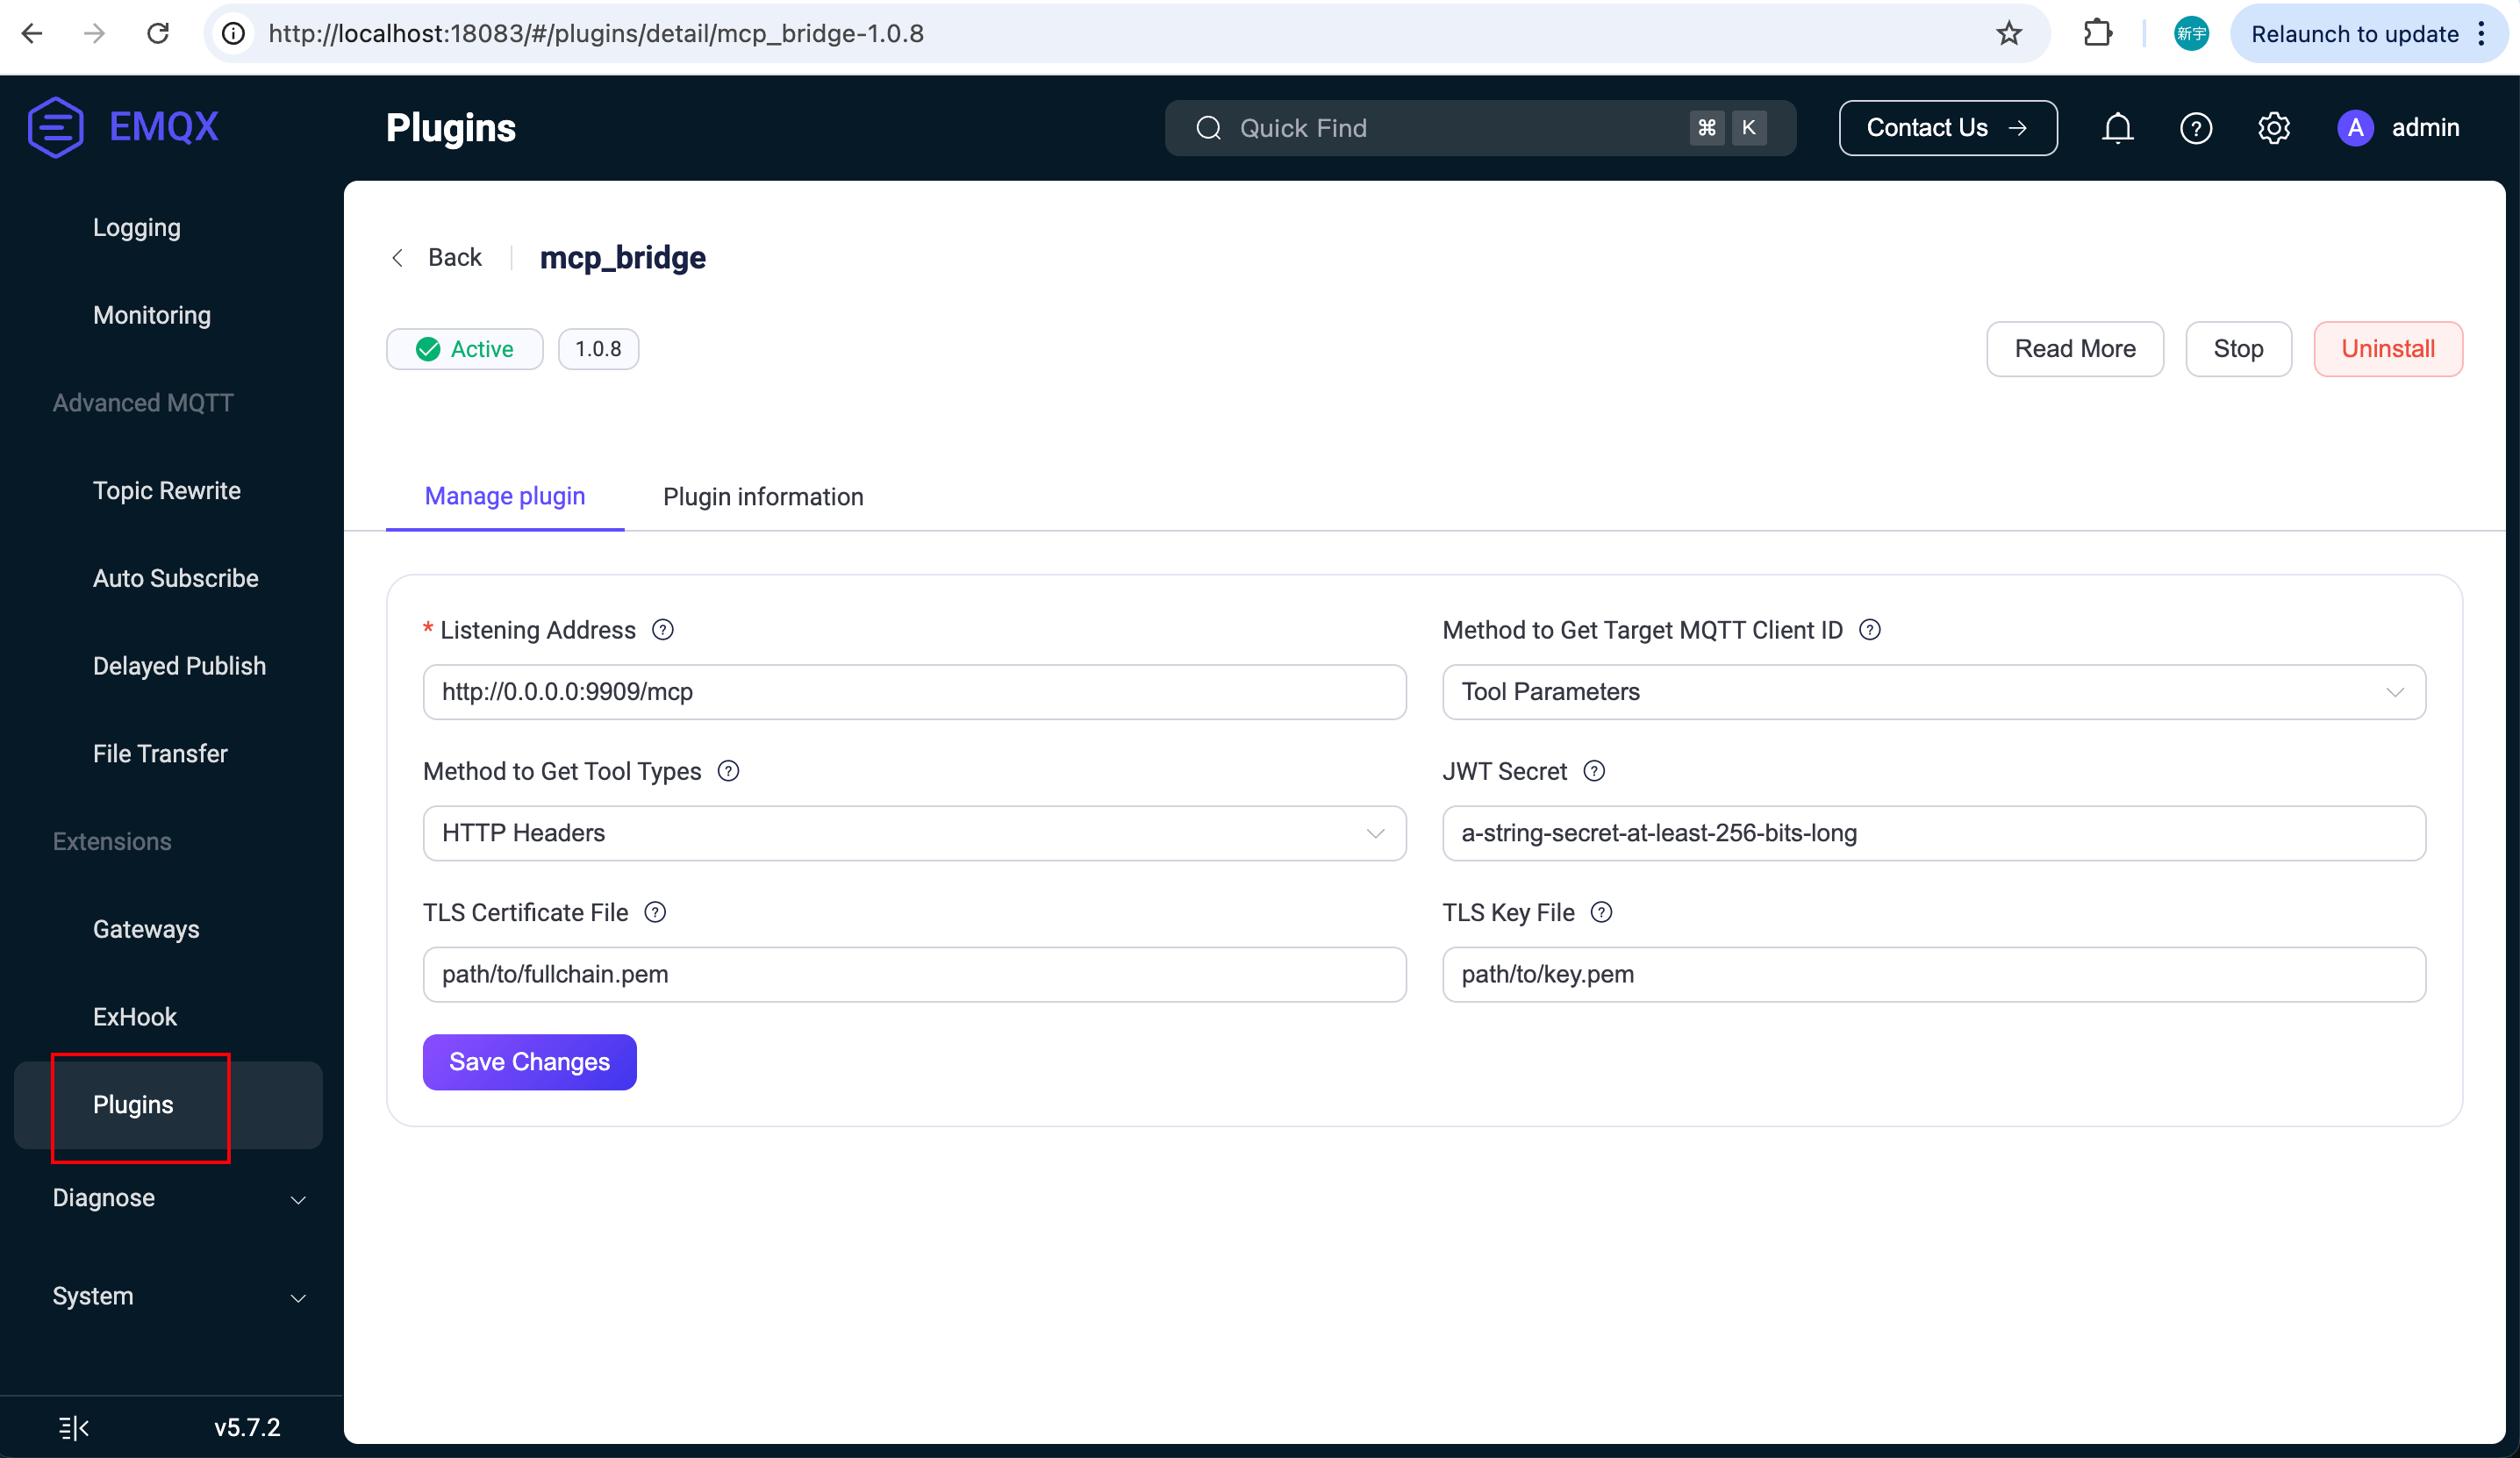Select Topic Rewrite in sidebar
This screenshot has width=2520, height=1458.
167,490
